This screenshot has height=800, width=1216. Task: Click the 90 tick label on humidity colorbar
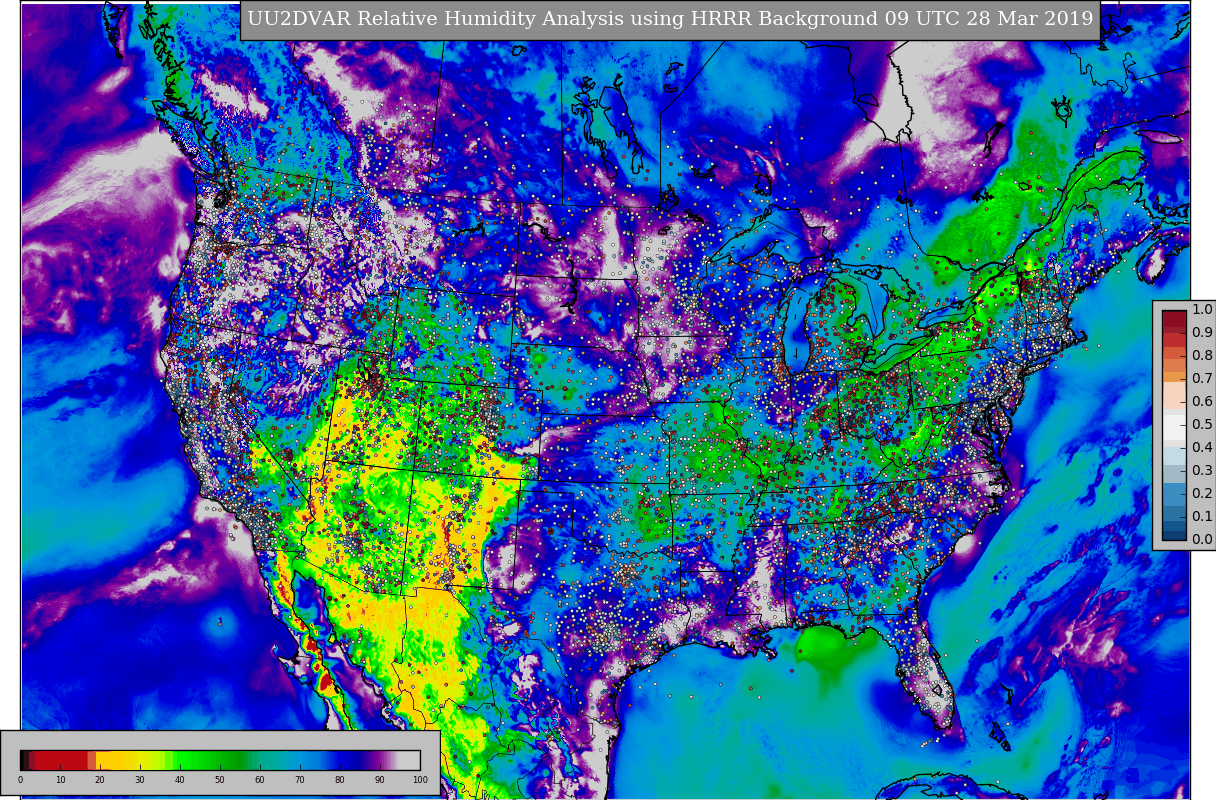380,780
